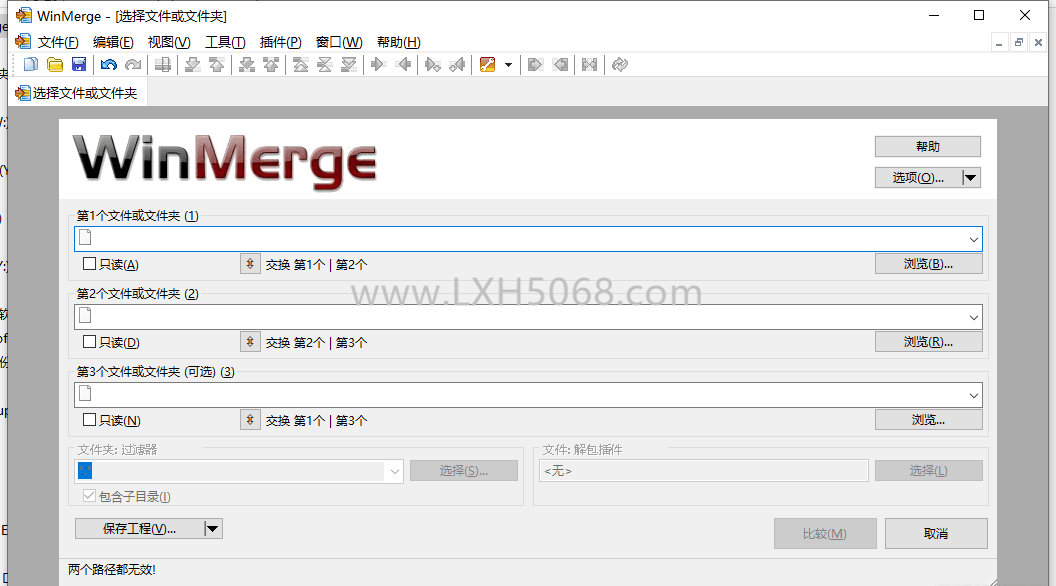1056x586 pixels.
Task: Open the 插件(P) menu
Action: (x=280, y=42)
